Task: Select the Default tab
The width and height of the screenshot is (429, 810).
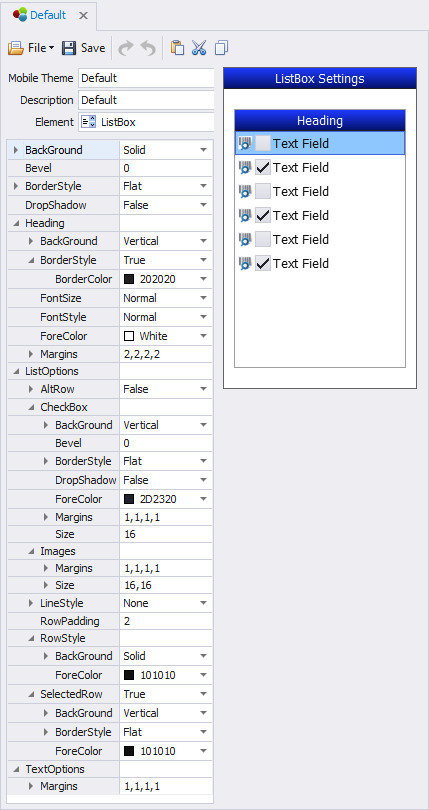Action: pos(48,15)
